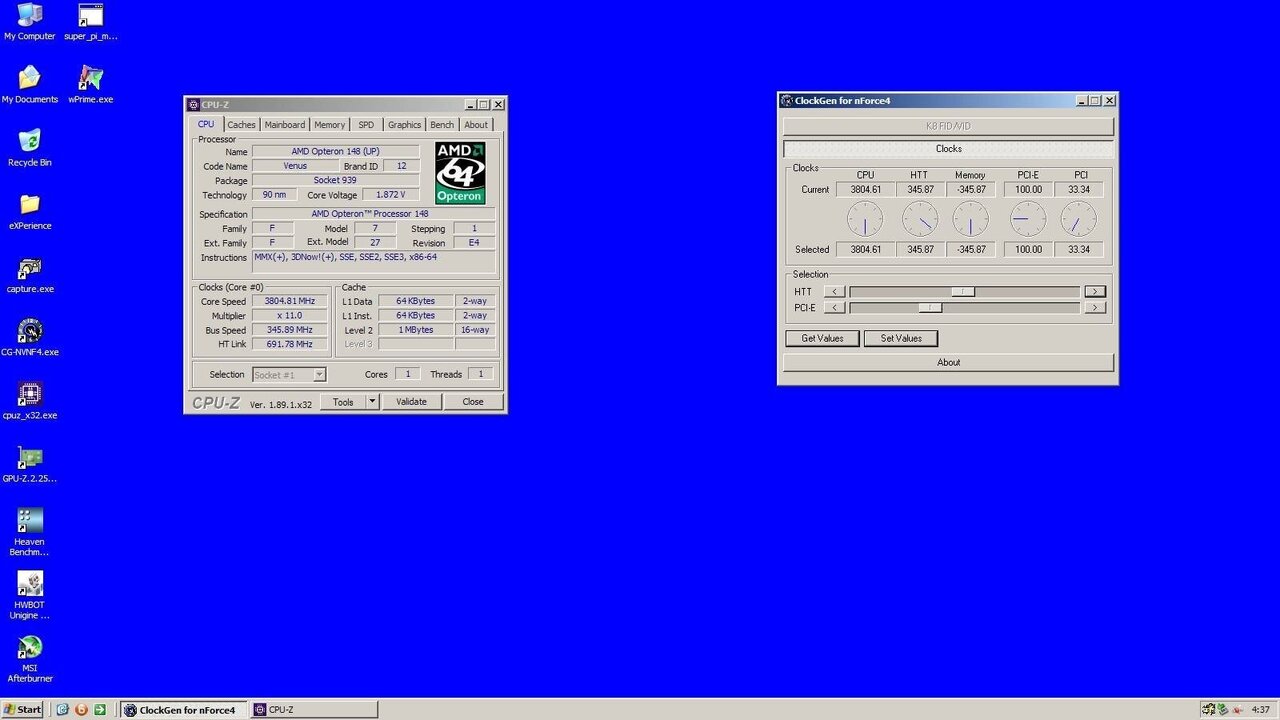Click the Validate button in CPU-Z
This screenshot has width=1280, height=720.
pyautogui.click(x=411, y=402)
